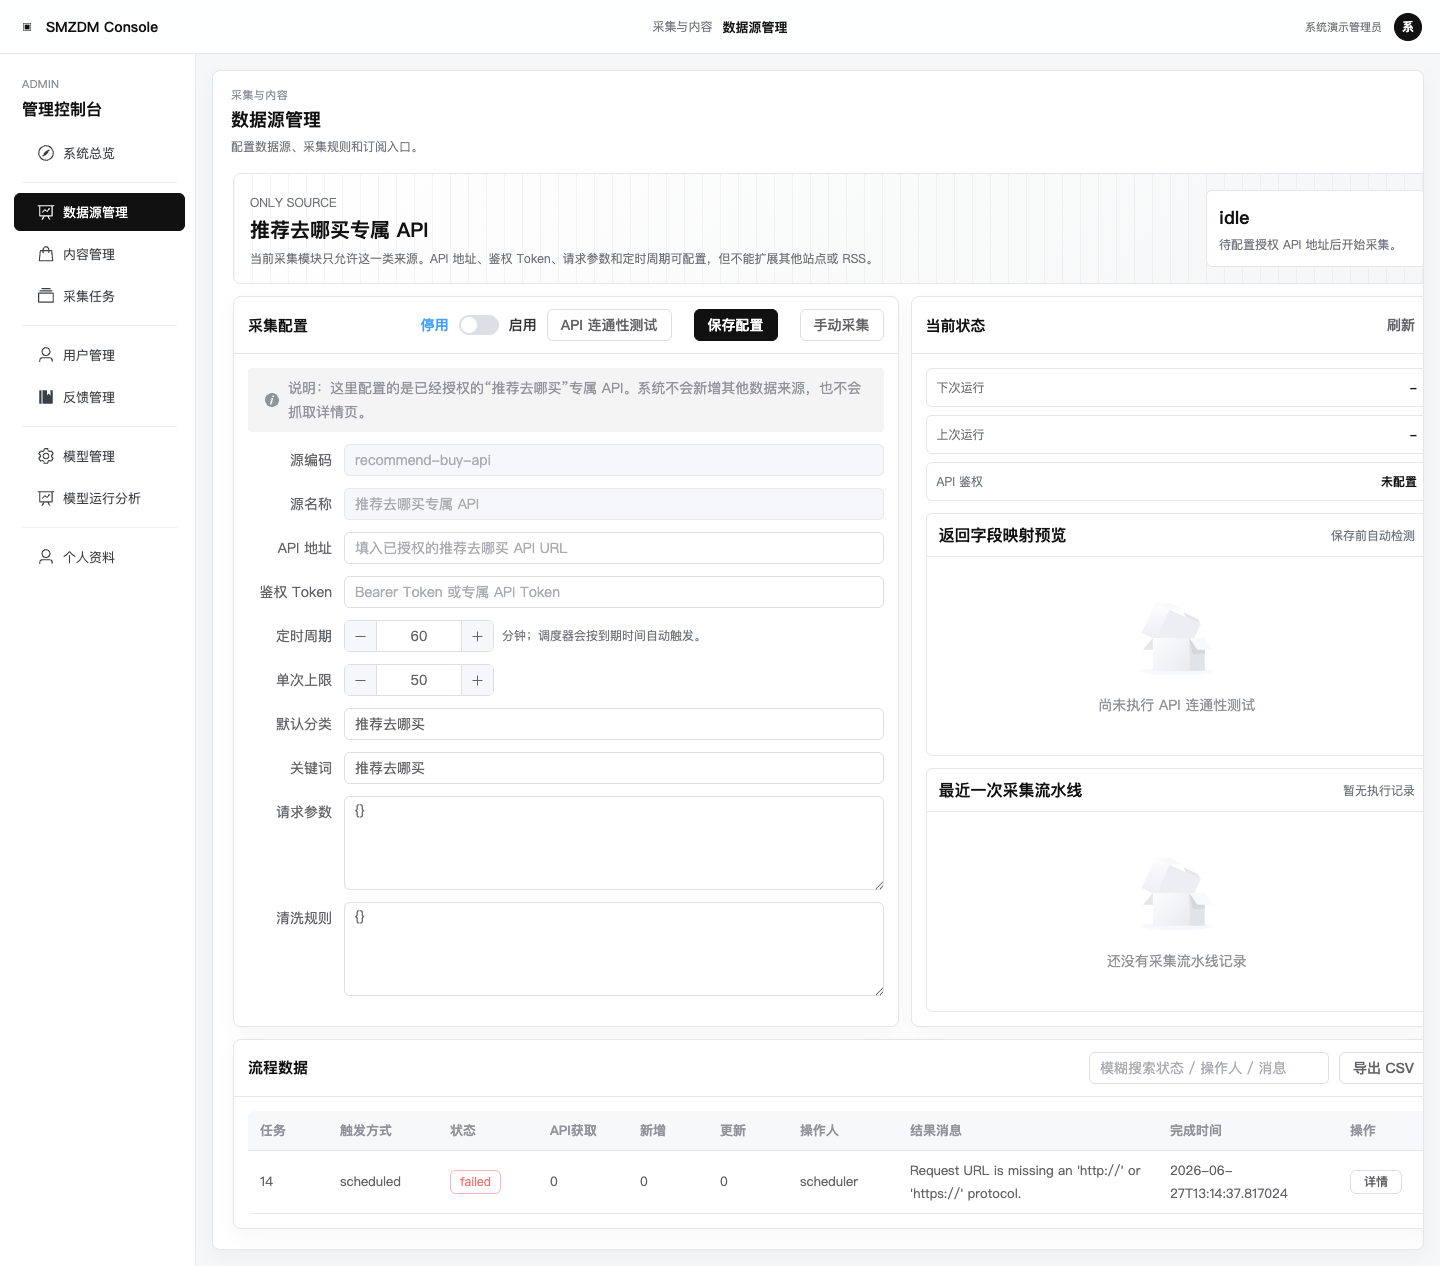This screenshot has width=1440, height=1266.
Task: Decrease the 定时周期 value with minus
Action: (x=361, y=636)
